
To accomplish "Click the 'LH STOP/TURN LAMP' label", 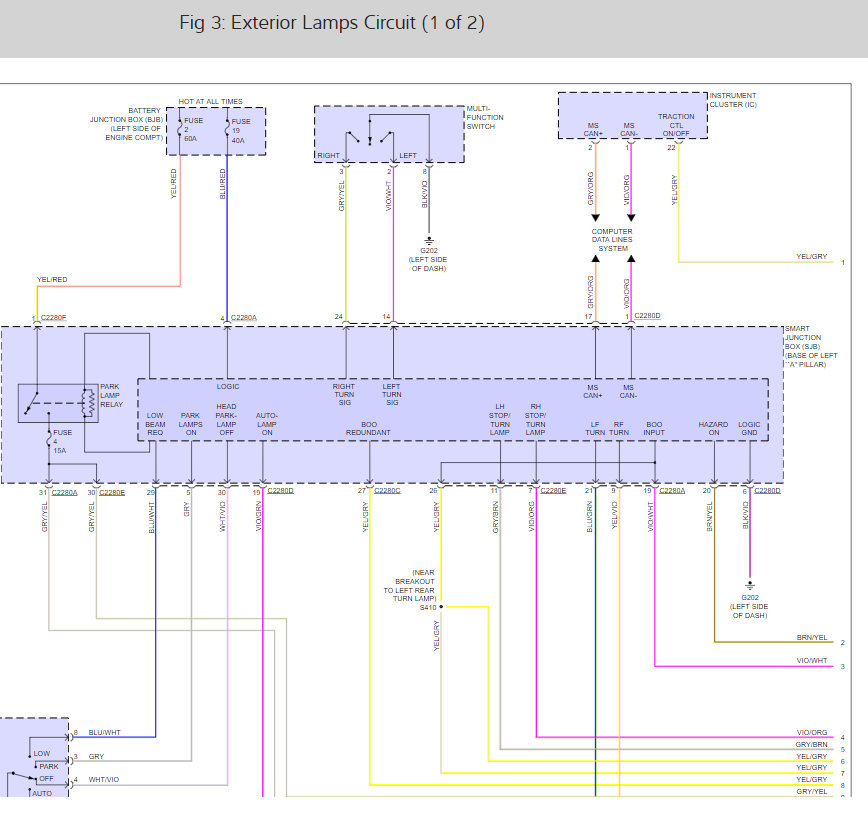I will coord(499,419).
